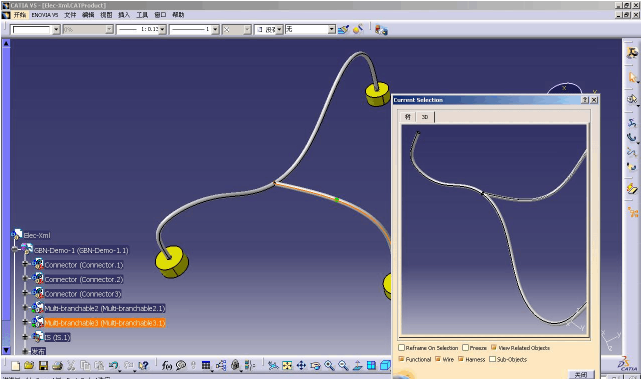Viewport: 641px width, 379px height.
Task: Click the multi-view window icon
Action: (371, 366)
